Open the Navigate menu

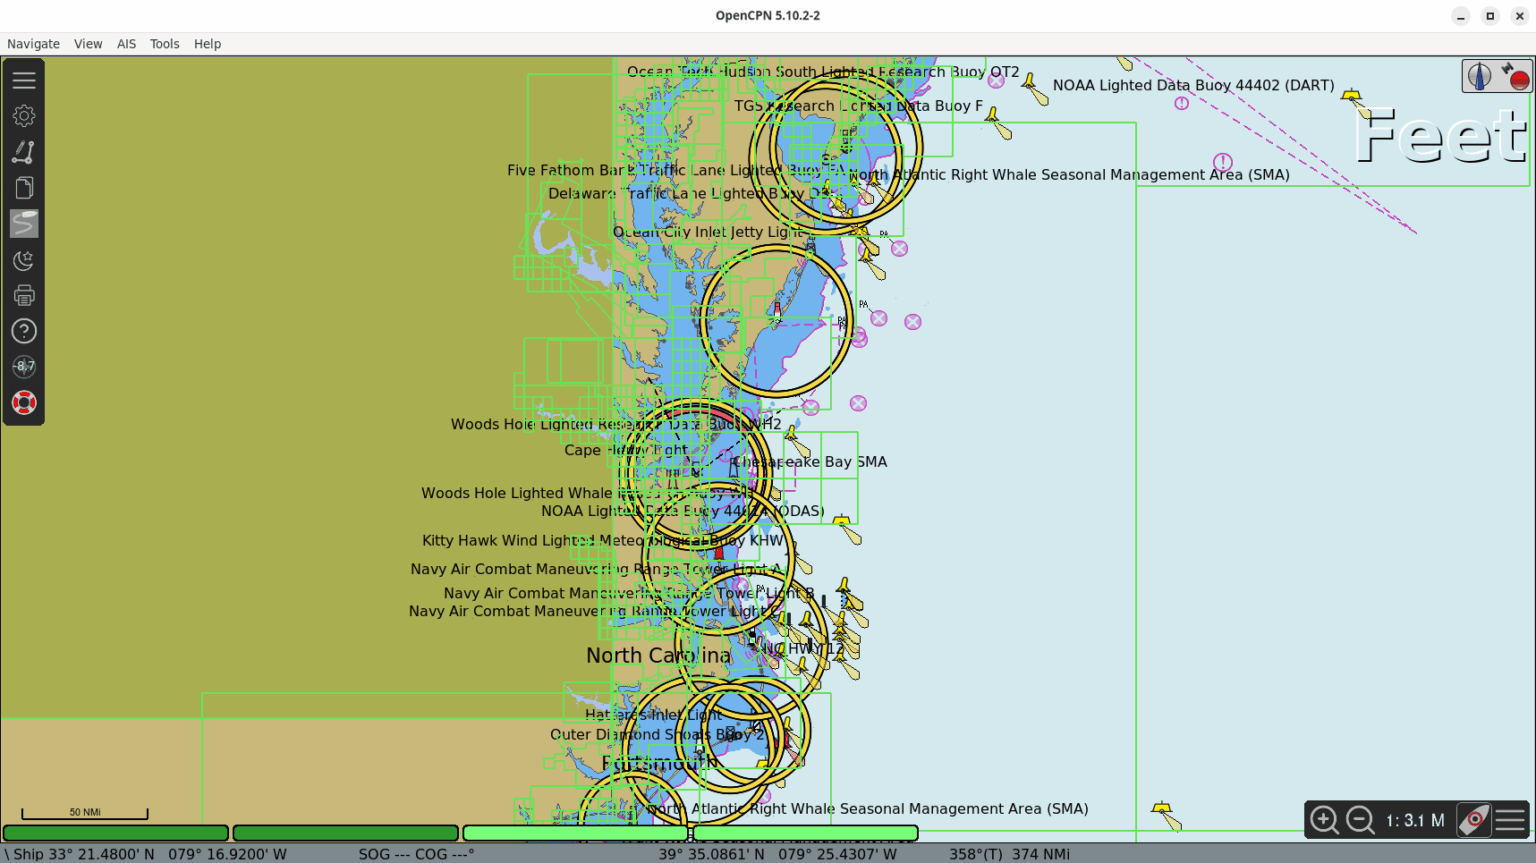tap(33, 44)
